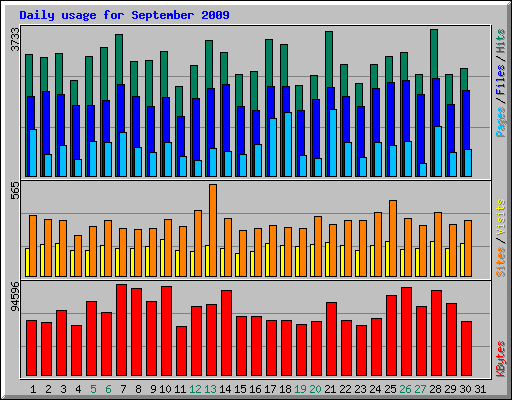The image size is (512, 400).
Task: Select the light blue Pages bar for day 1
Action: 33,153
